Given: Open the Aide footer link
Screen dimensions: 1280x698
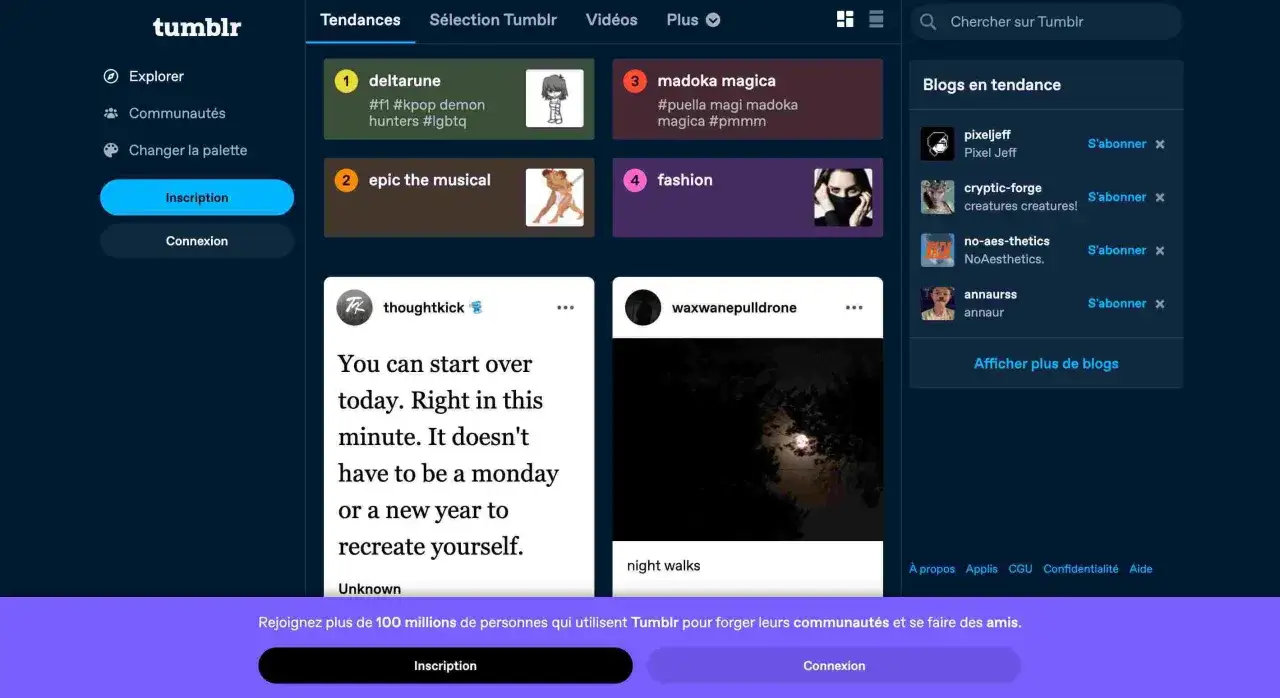Looking at the screenshot, I should 1141,569.
